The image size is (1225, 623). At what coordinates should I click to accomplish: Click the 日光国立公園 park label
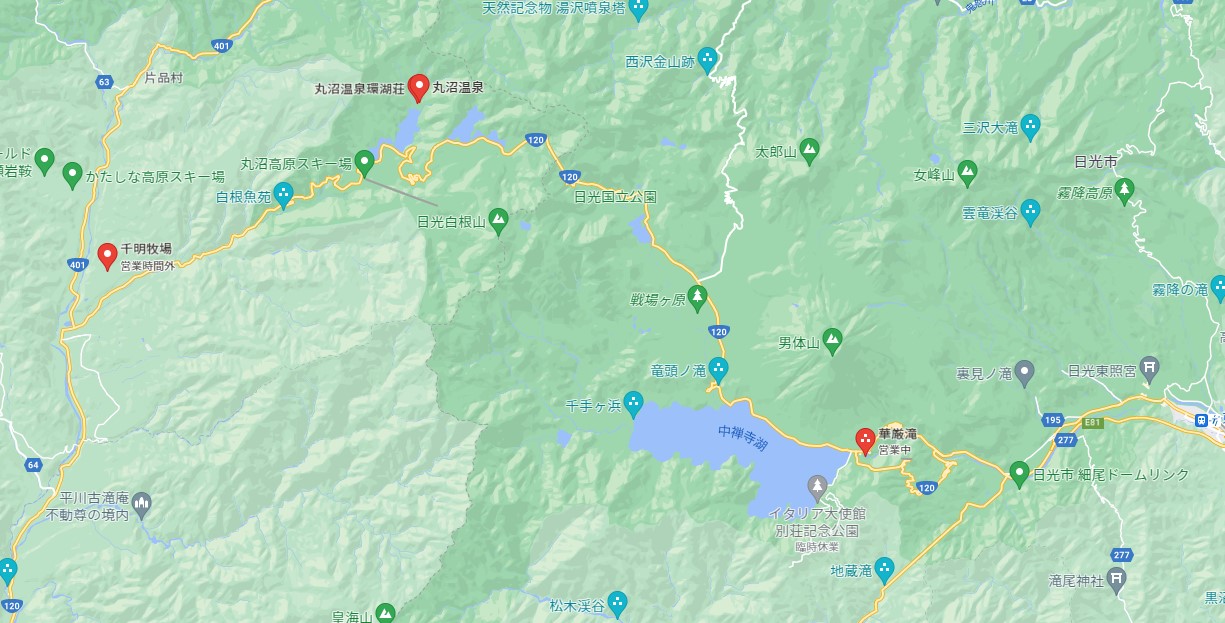click(615, 197)
